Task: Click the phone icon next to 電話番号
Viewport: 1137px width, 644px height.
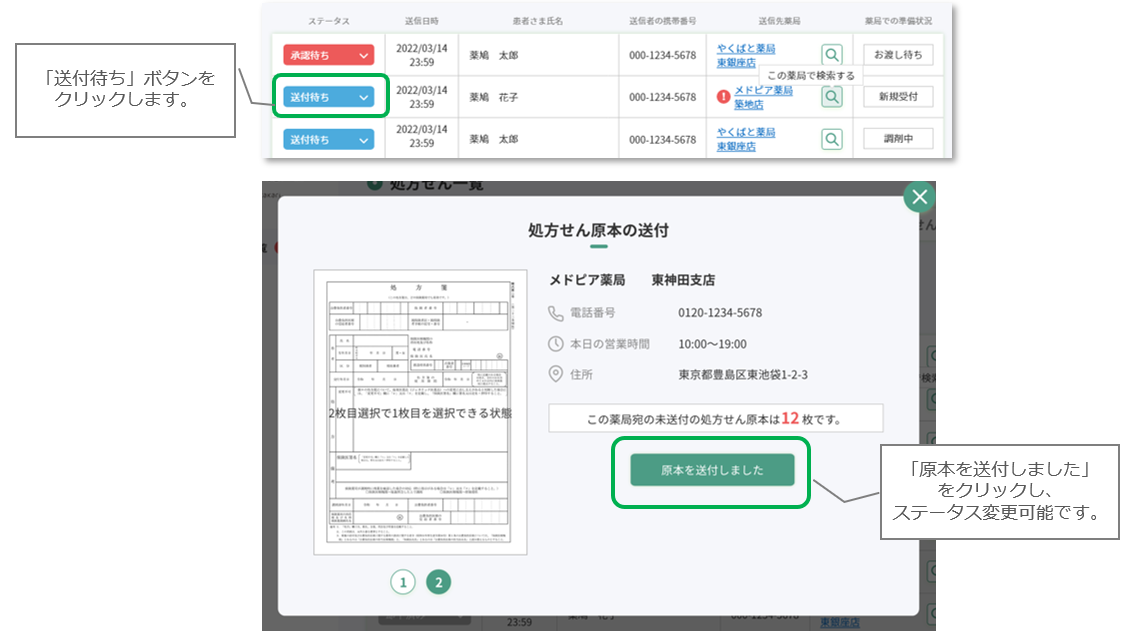Action: click(x=555, y=313)
